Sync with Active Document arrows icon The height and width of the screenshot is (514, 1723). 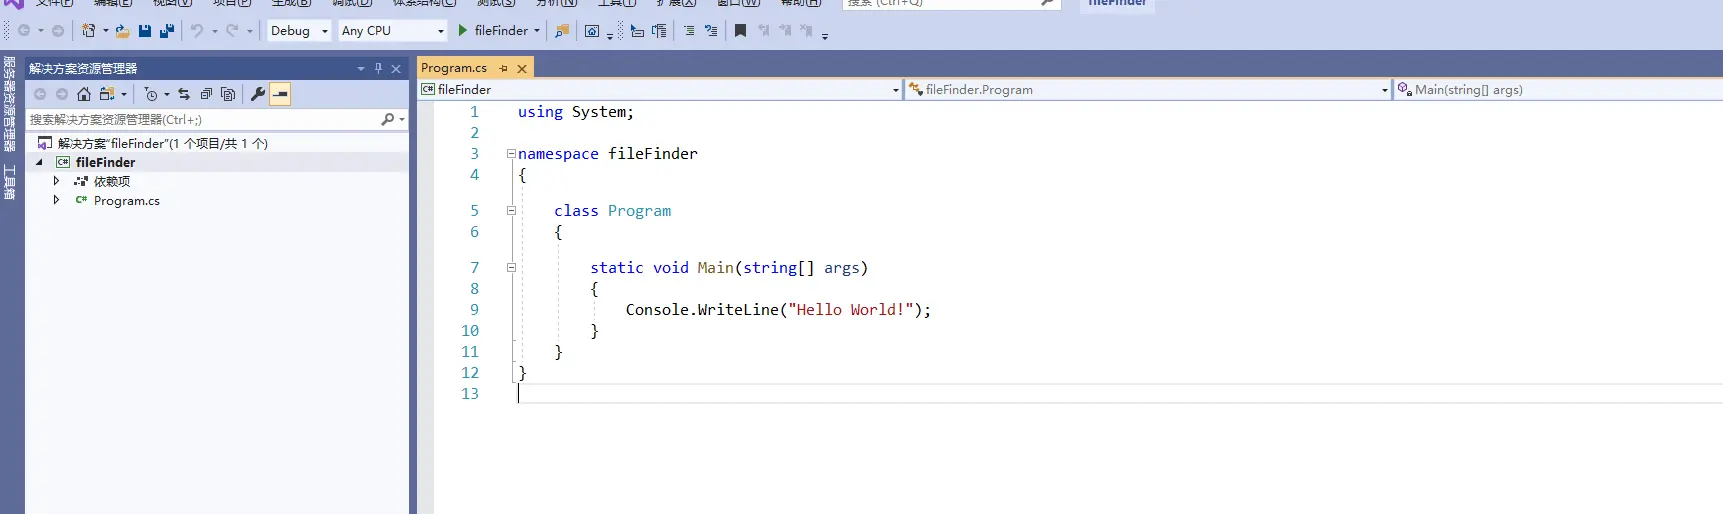(x=184, y=94)
